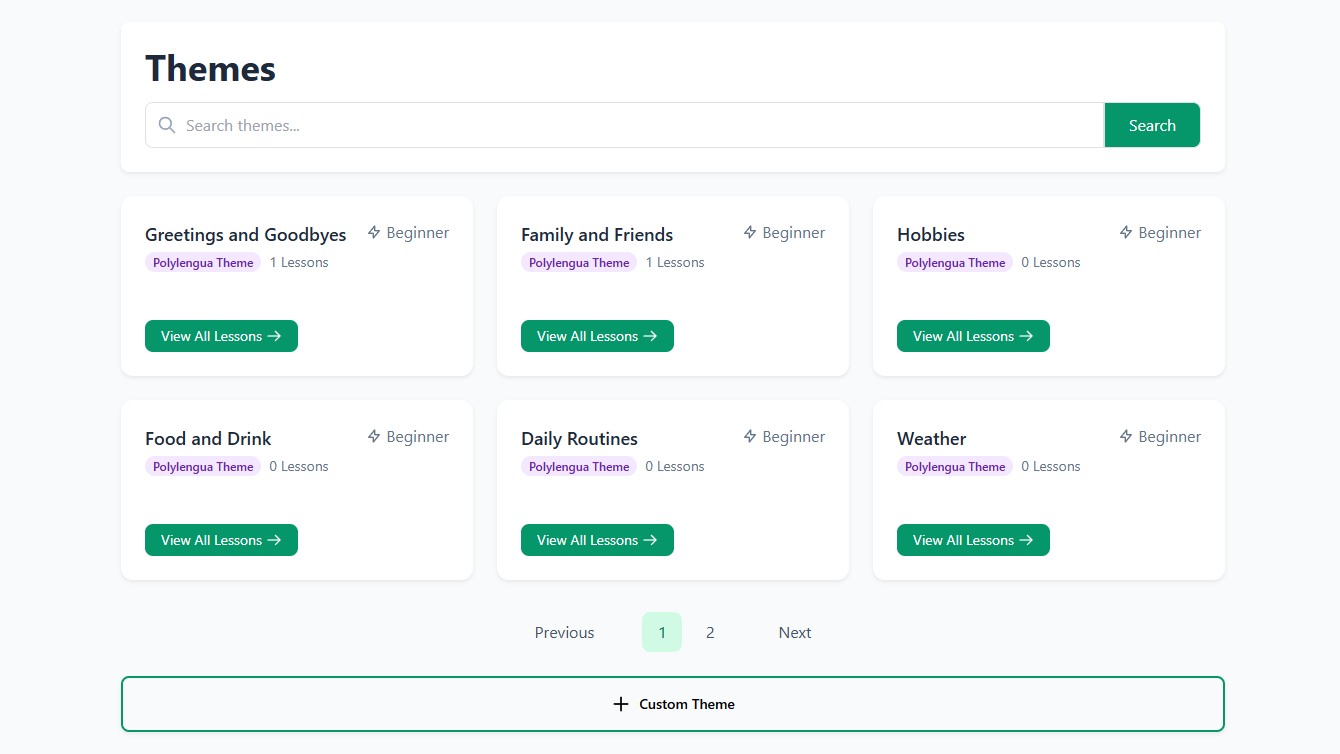This screenshot has height=754, width=1340.
Task: Click lightning bolt icon on Family and Friends card
Action: click(750, 233)
